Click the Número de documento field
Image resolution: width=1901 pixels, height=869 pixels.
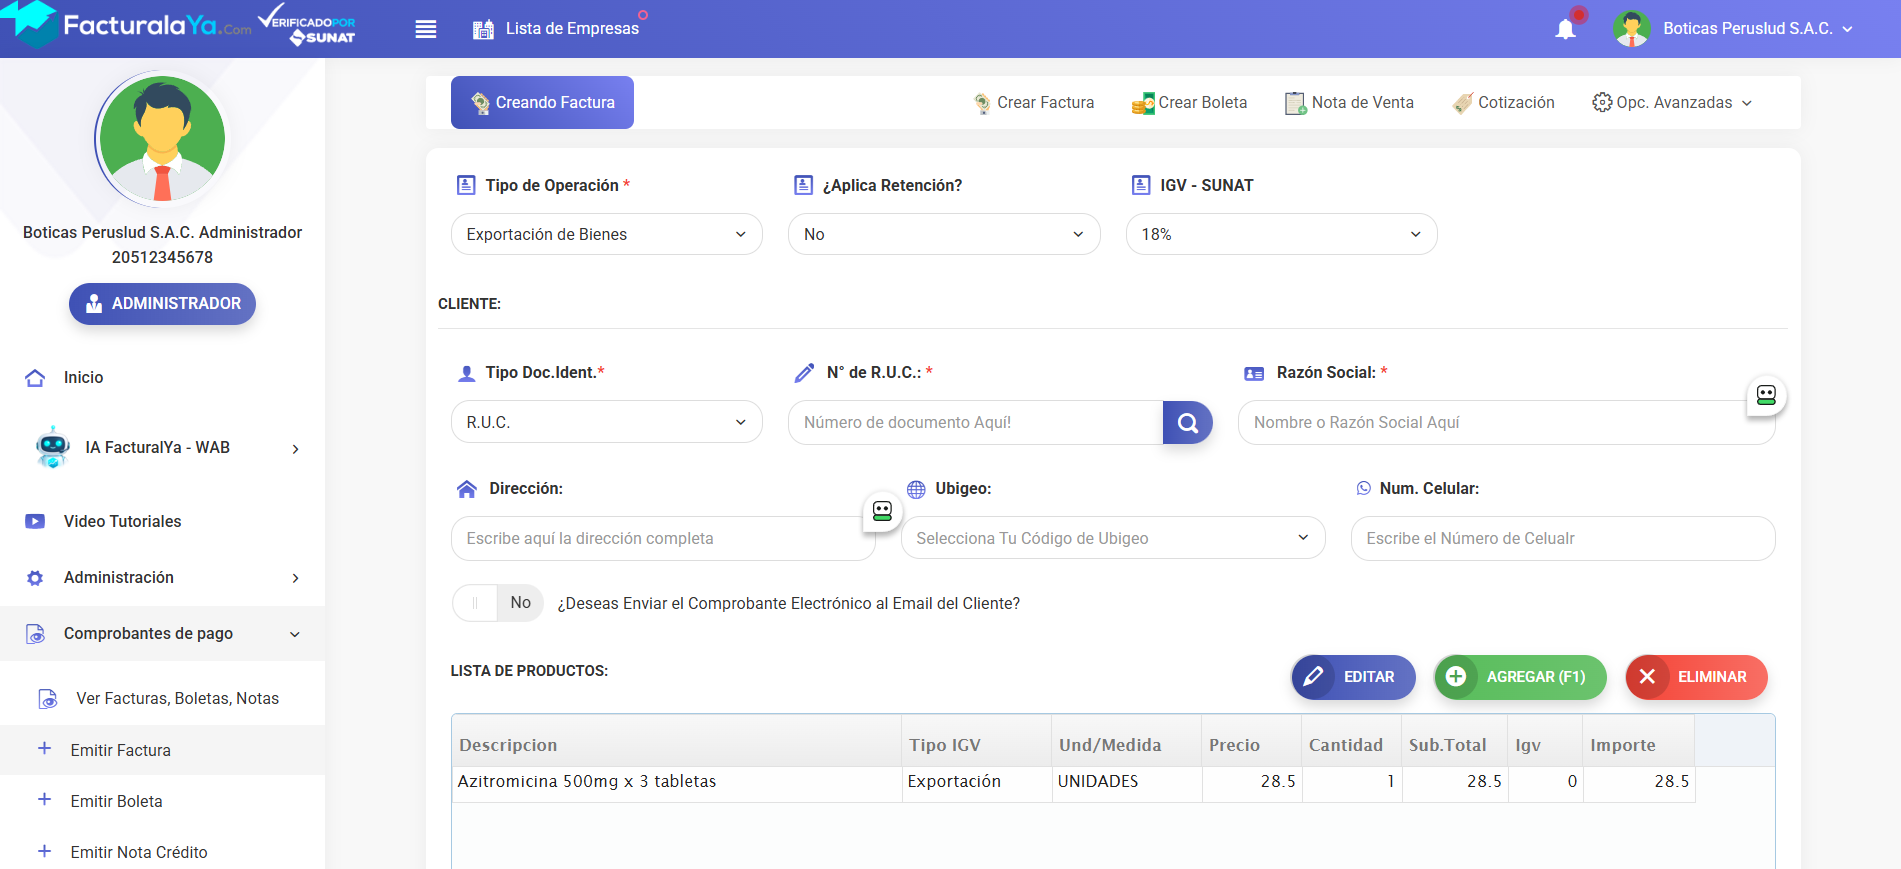pyautogui.click(x=976, y=423)
